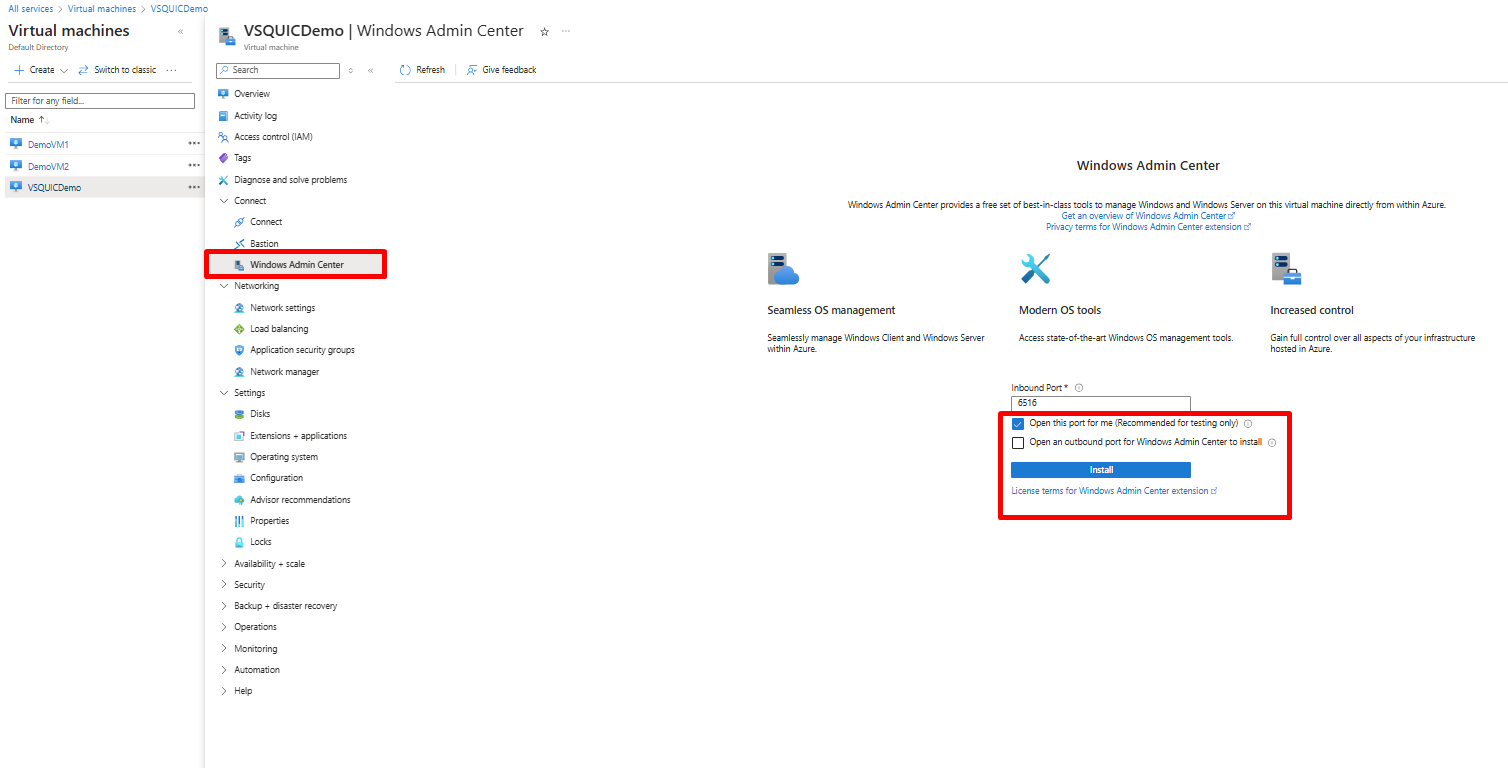
Task: Go to Virtual machines breadcrumb
Action: point(102,8)
